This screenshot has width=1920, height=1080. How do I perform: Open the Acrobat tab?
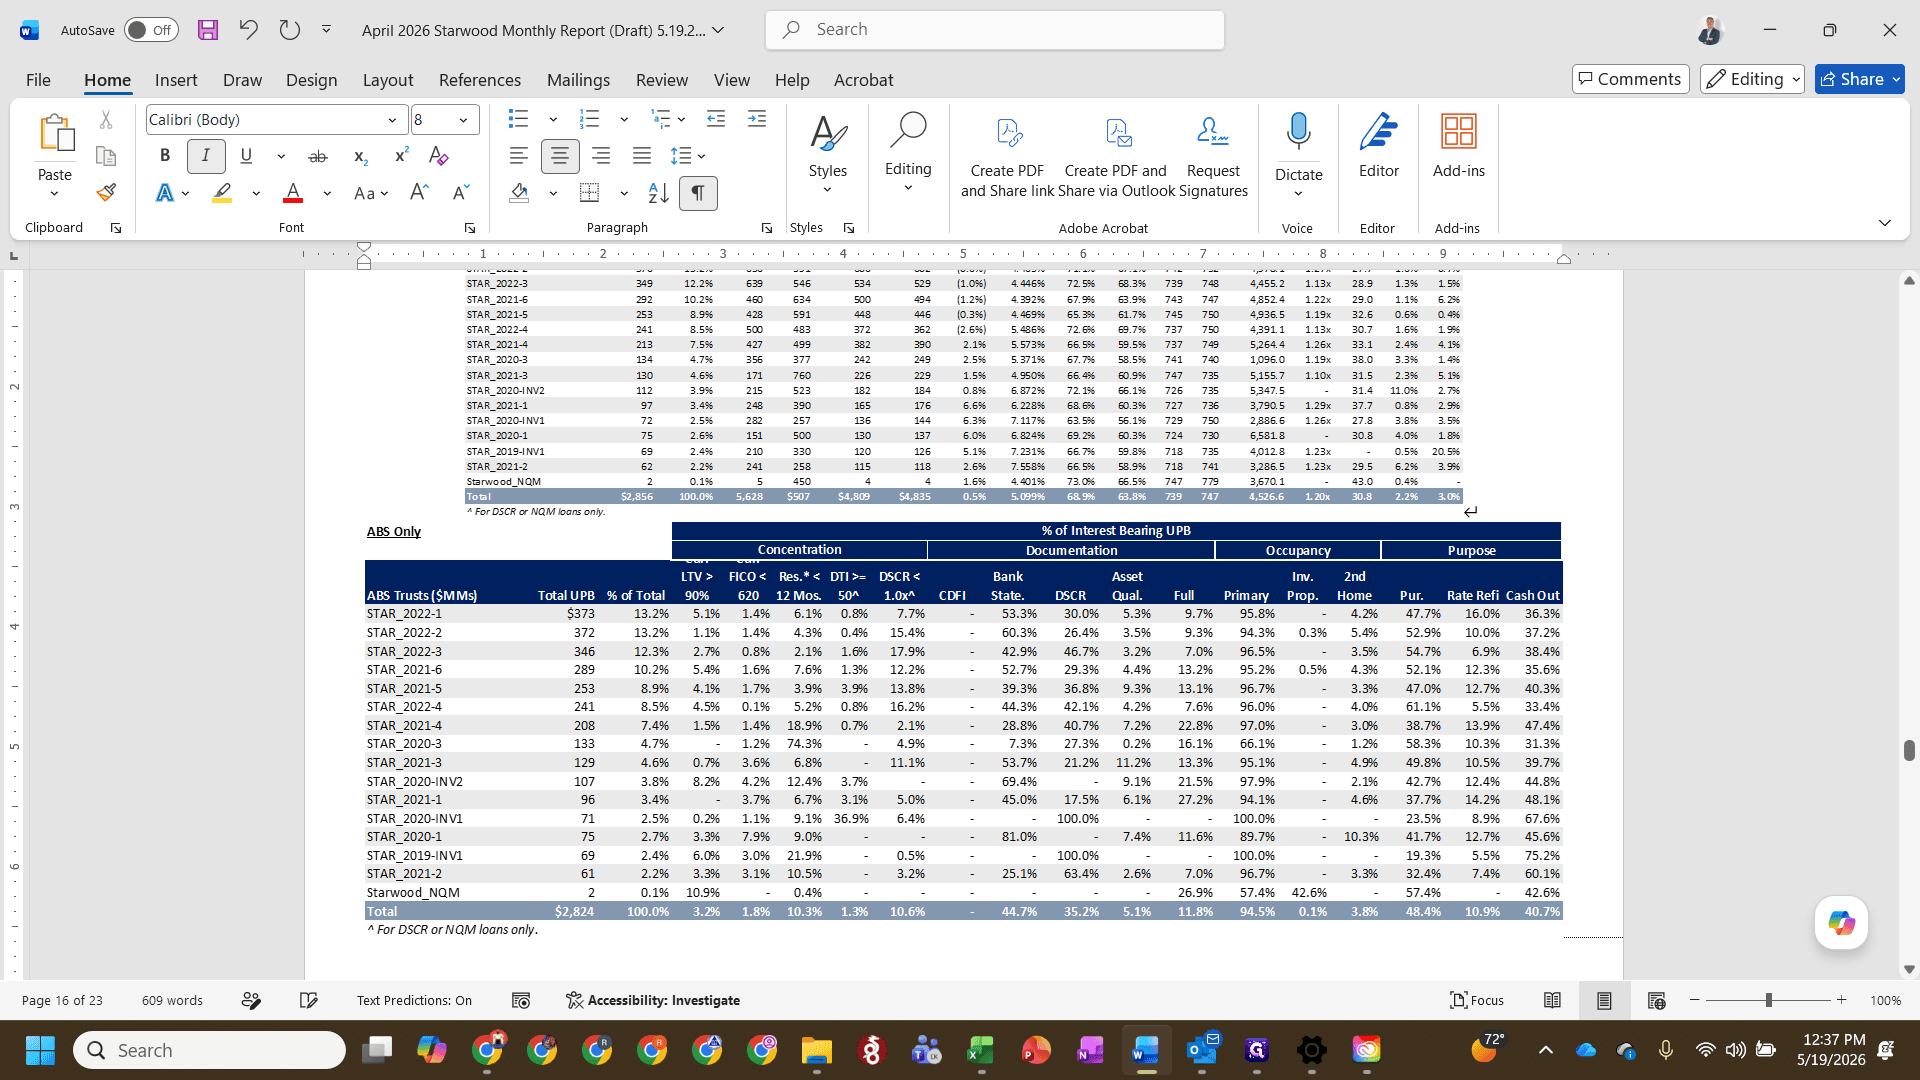point(864,80)
